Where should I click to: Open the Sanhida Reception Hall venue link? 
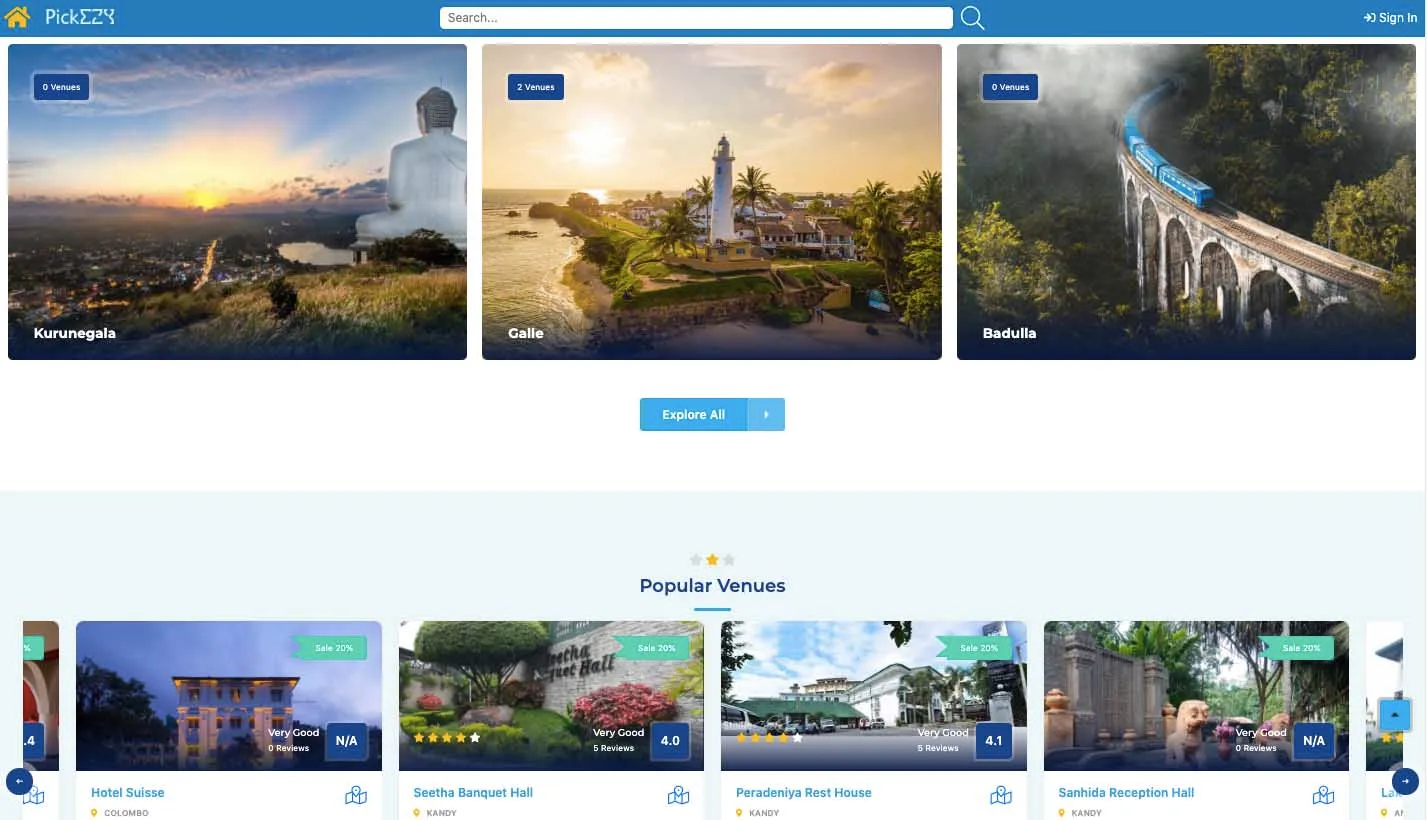pos(1126,793)
